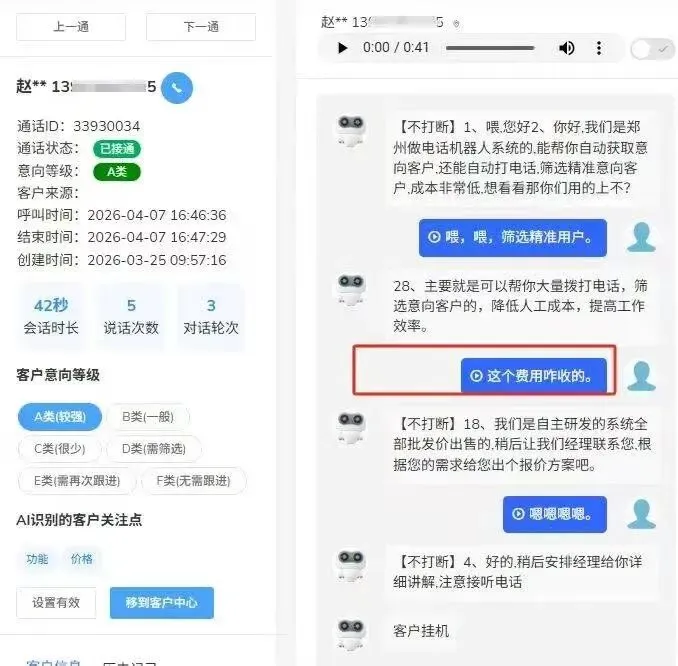Choose D类(需筛选) intent level
The width and height of the screenshot is (678, 666).
point(154,449)
